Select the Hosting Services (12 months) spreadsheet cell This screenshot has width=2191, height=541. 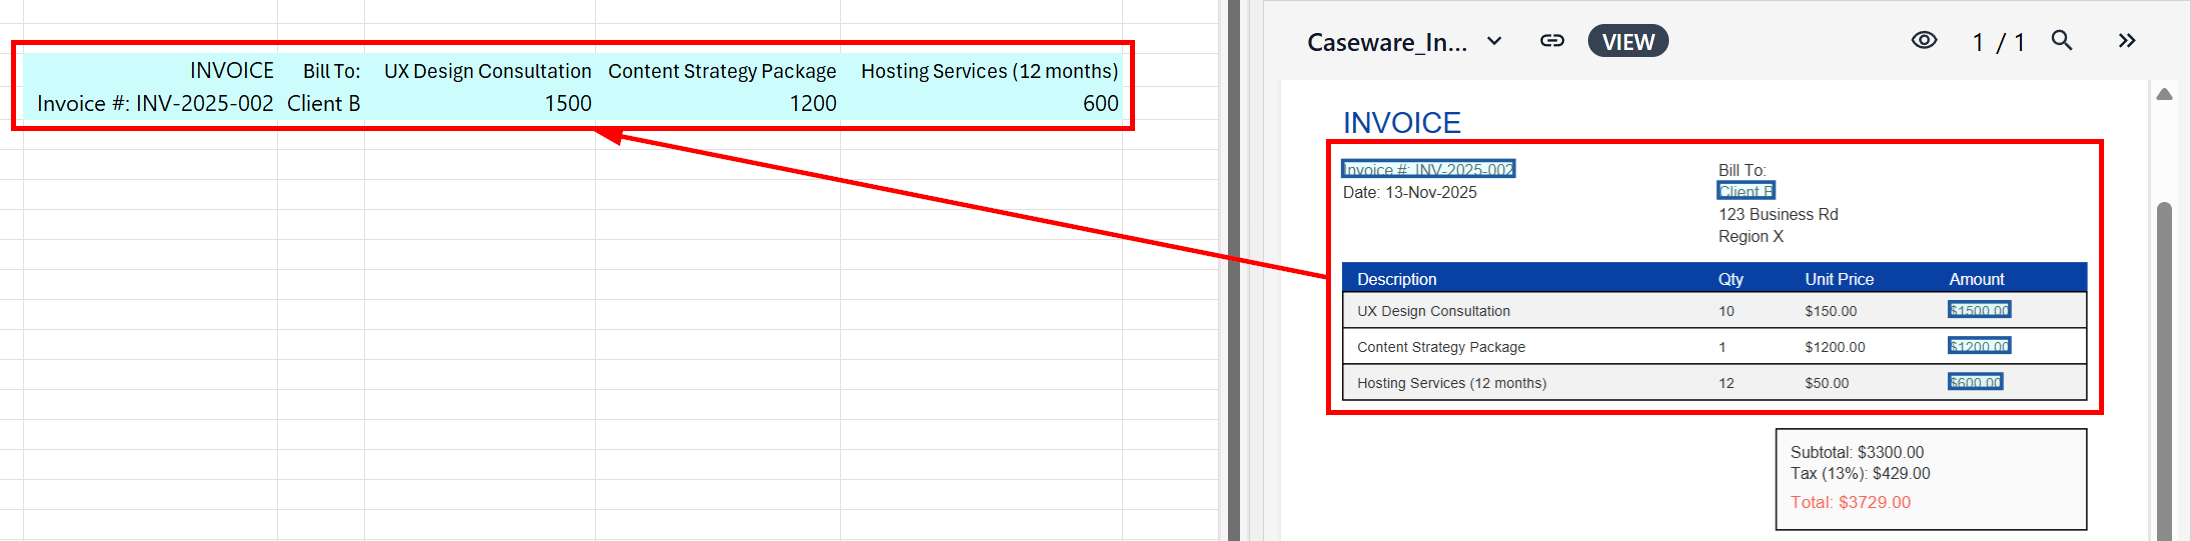pos(989,71)
